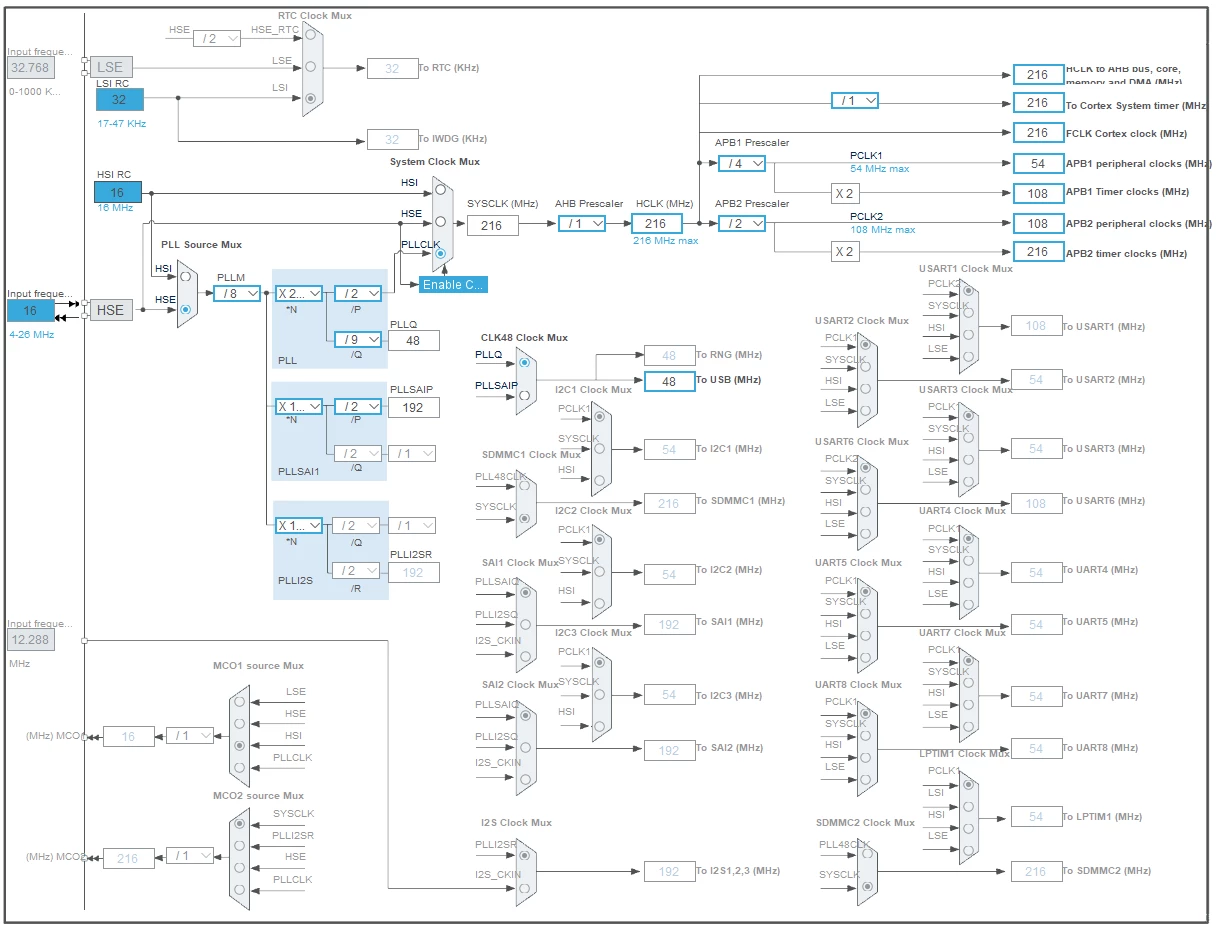Viewport: 1226px width, 933px height.
Task: Click the Enable CSS button
Action: pyautogui.click(x=453, y=285)
